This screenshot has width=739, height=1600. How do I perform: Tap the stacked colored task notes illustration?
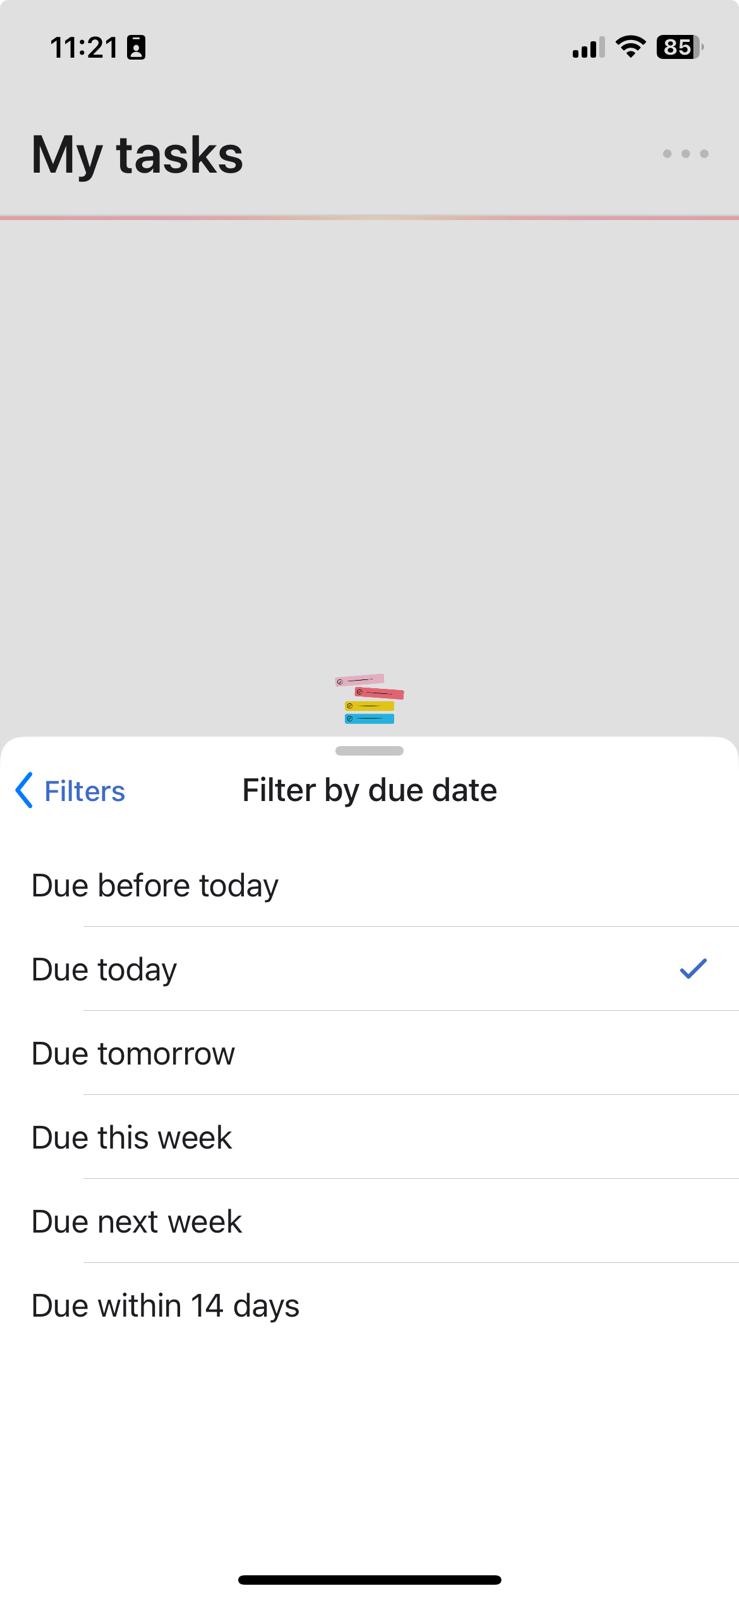coord(369,699)
